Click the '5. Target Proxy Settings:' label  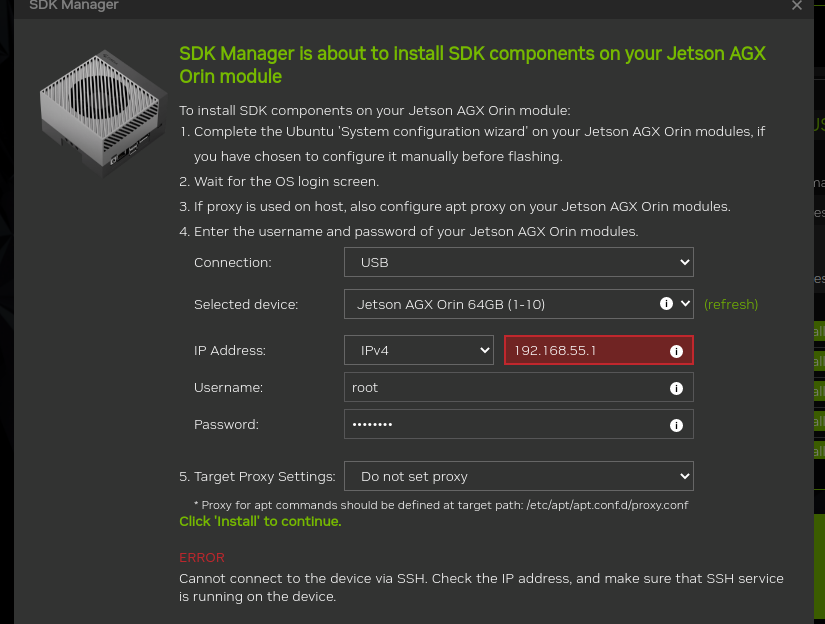click(257, 477)
